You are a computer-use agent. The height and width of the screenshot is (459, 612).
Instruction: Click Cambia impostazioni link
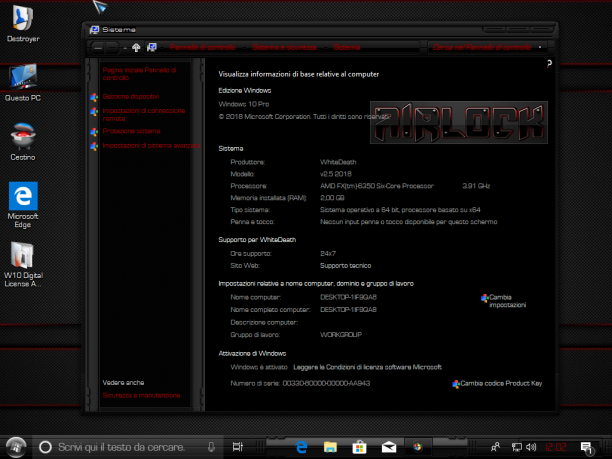click(x=507, y=301)
